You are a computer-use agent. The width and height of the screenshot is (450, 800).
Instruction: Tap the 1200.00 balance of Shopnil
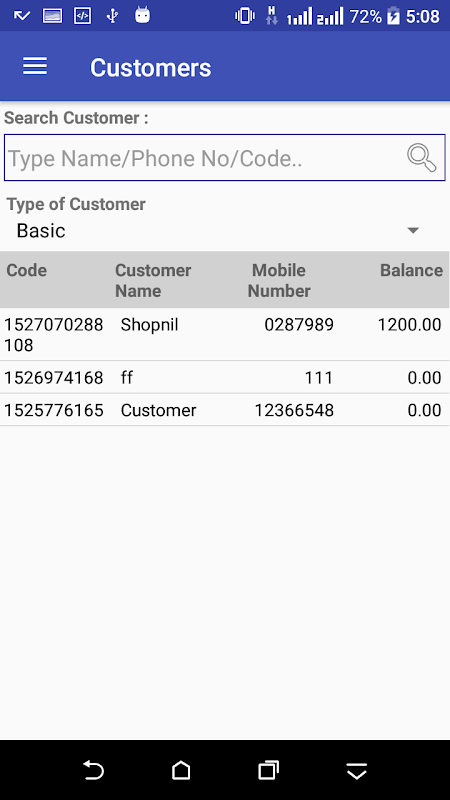click(409, 324)
